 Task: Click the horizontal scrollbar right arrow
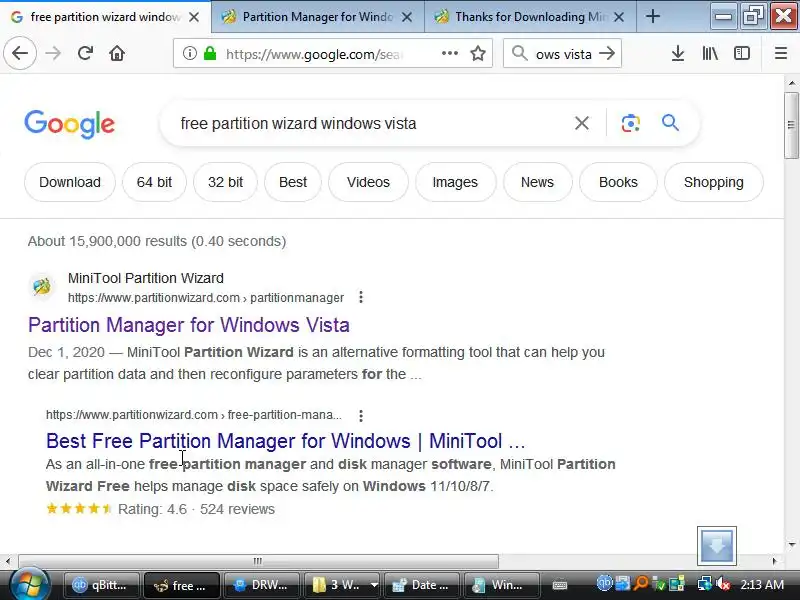774,561
